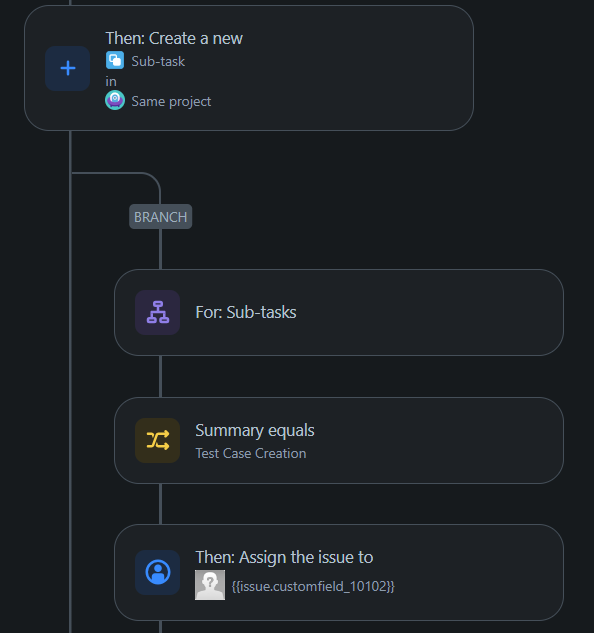Click the 'Then: Create a new' heading

tap(174, 38)
